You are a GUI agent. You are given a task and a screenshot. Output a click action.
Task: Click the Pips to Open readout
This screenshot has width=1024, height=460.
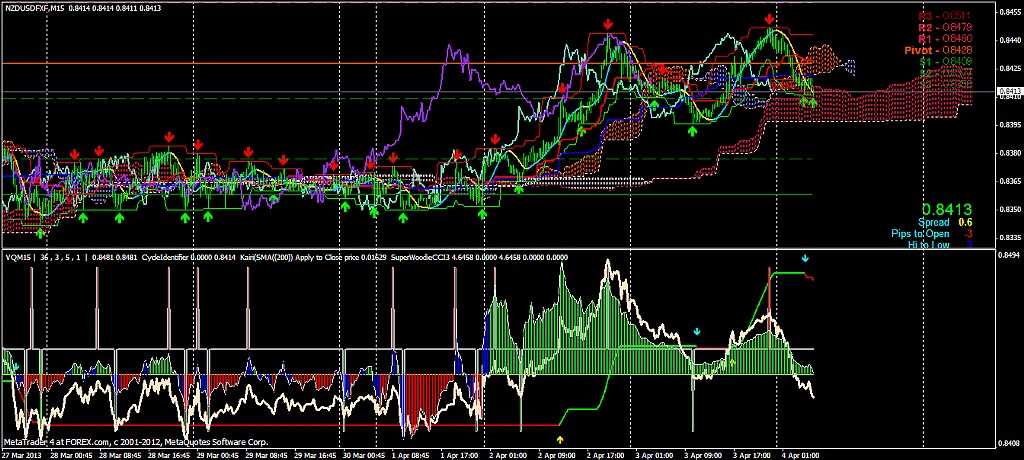(925, 233)
